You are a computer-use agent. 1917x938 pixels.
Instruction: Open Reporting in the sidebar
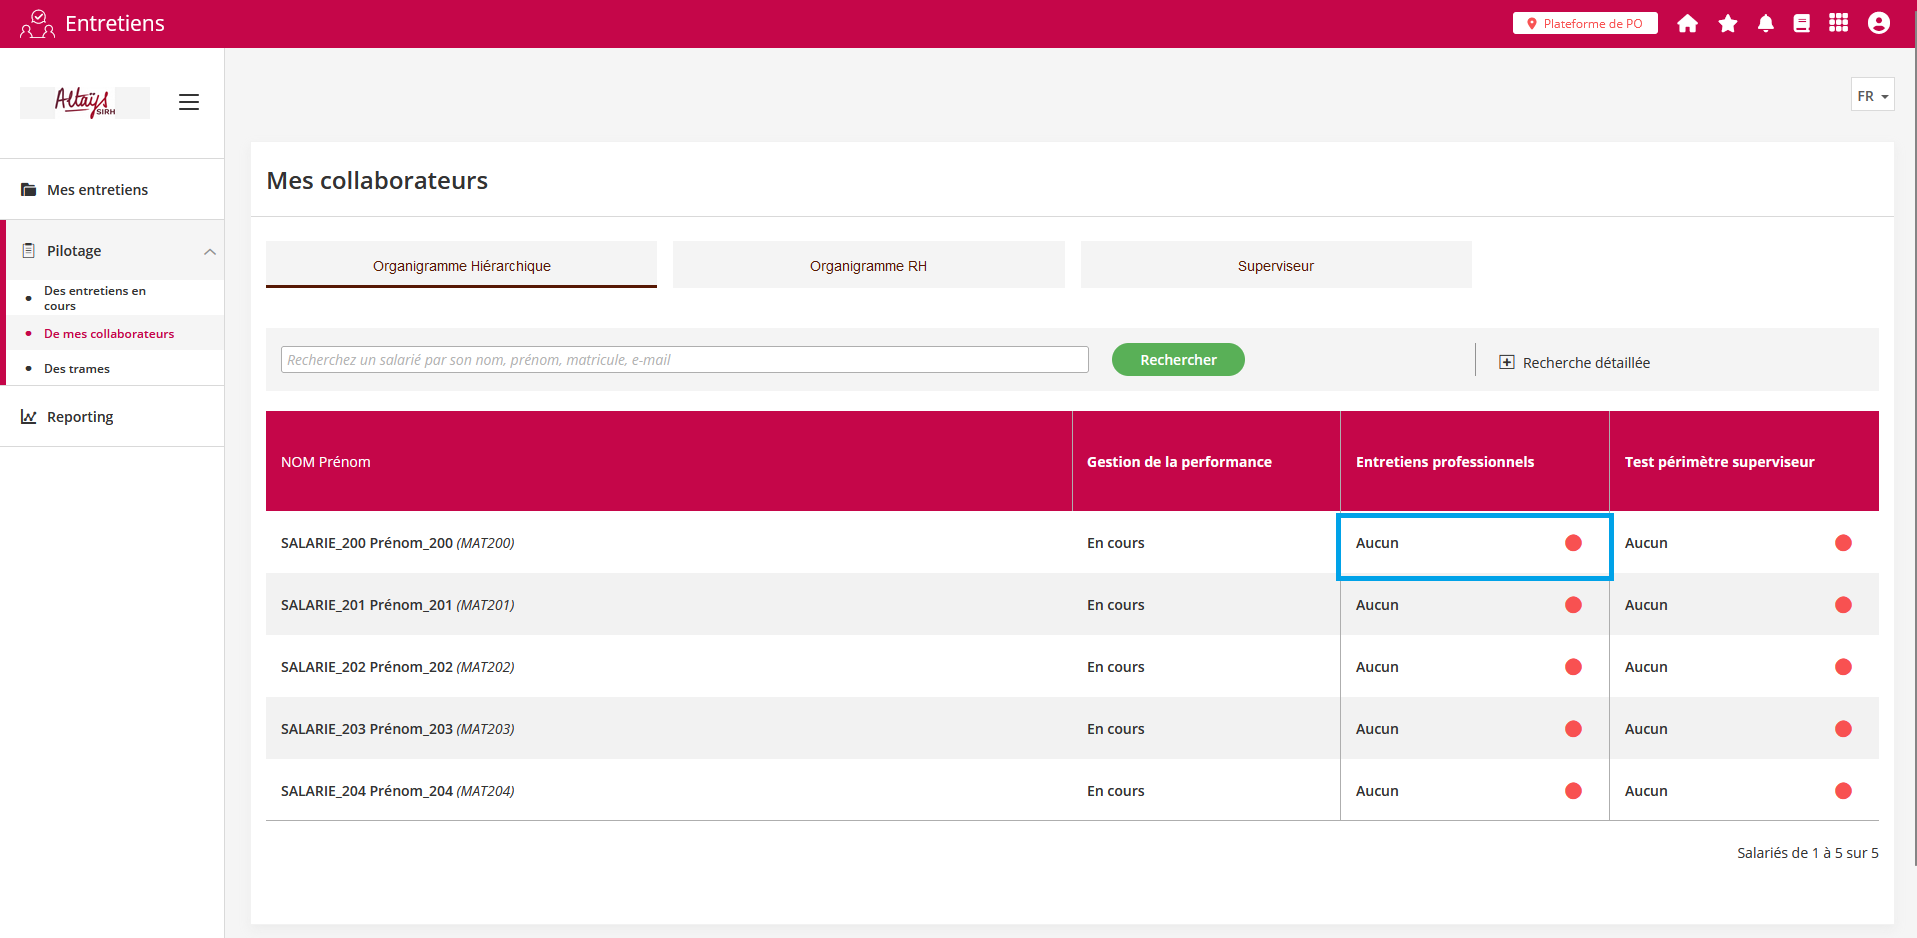(x=80, y=417)
